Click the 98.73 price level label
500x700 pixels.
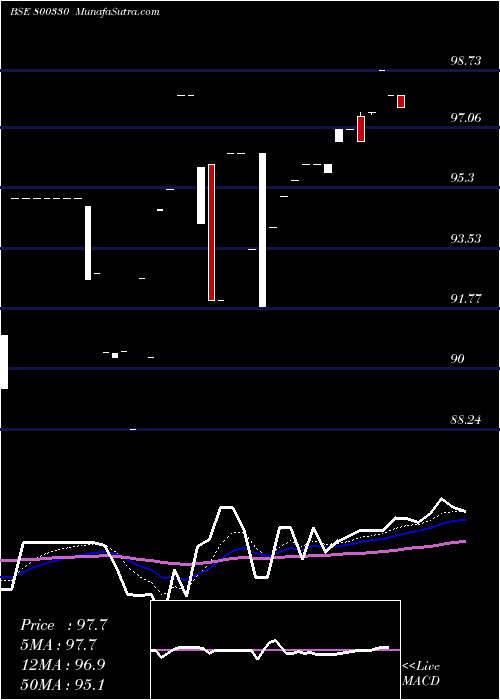tap(466, 61)
